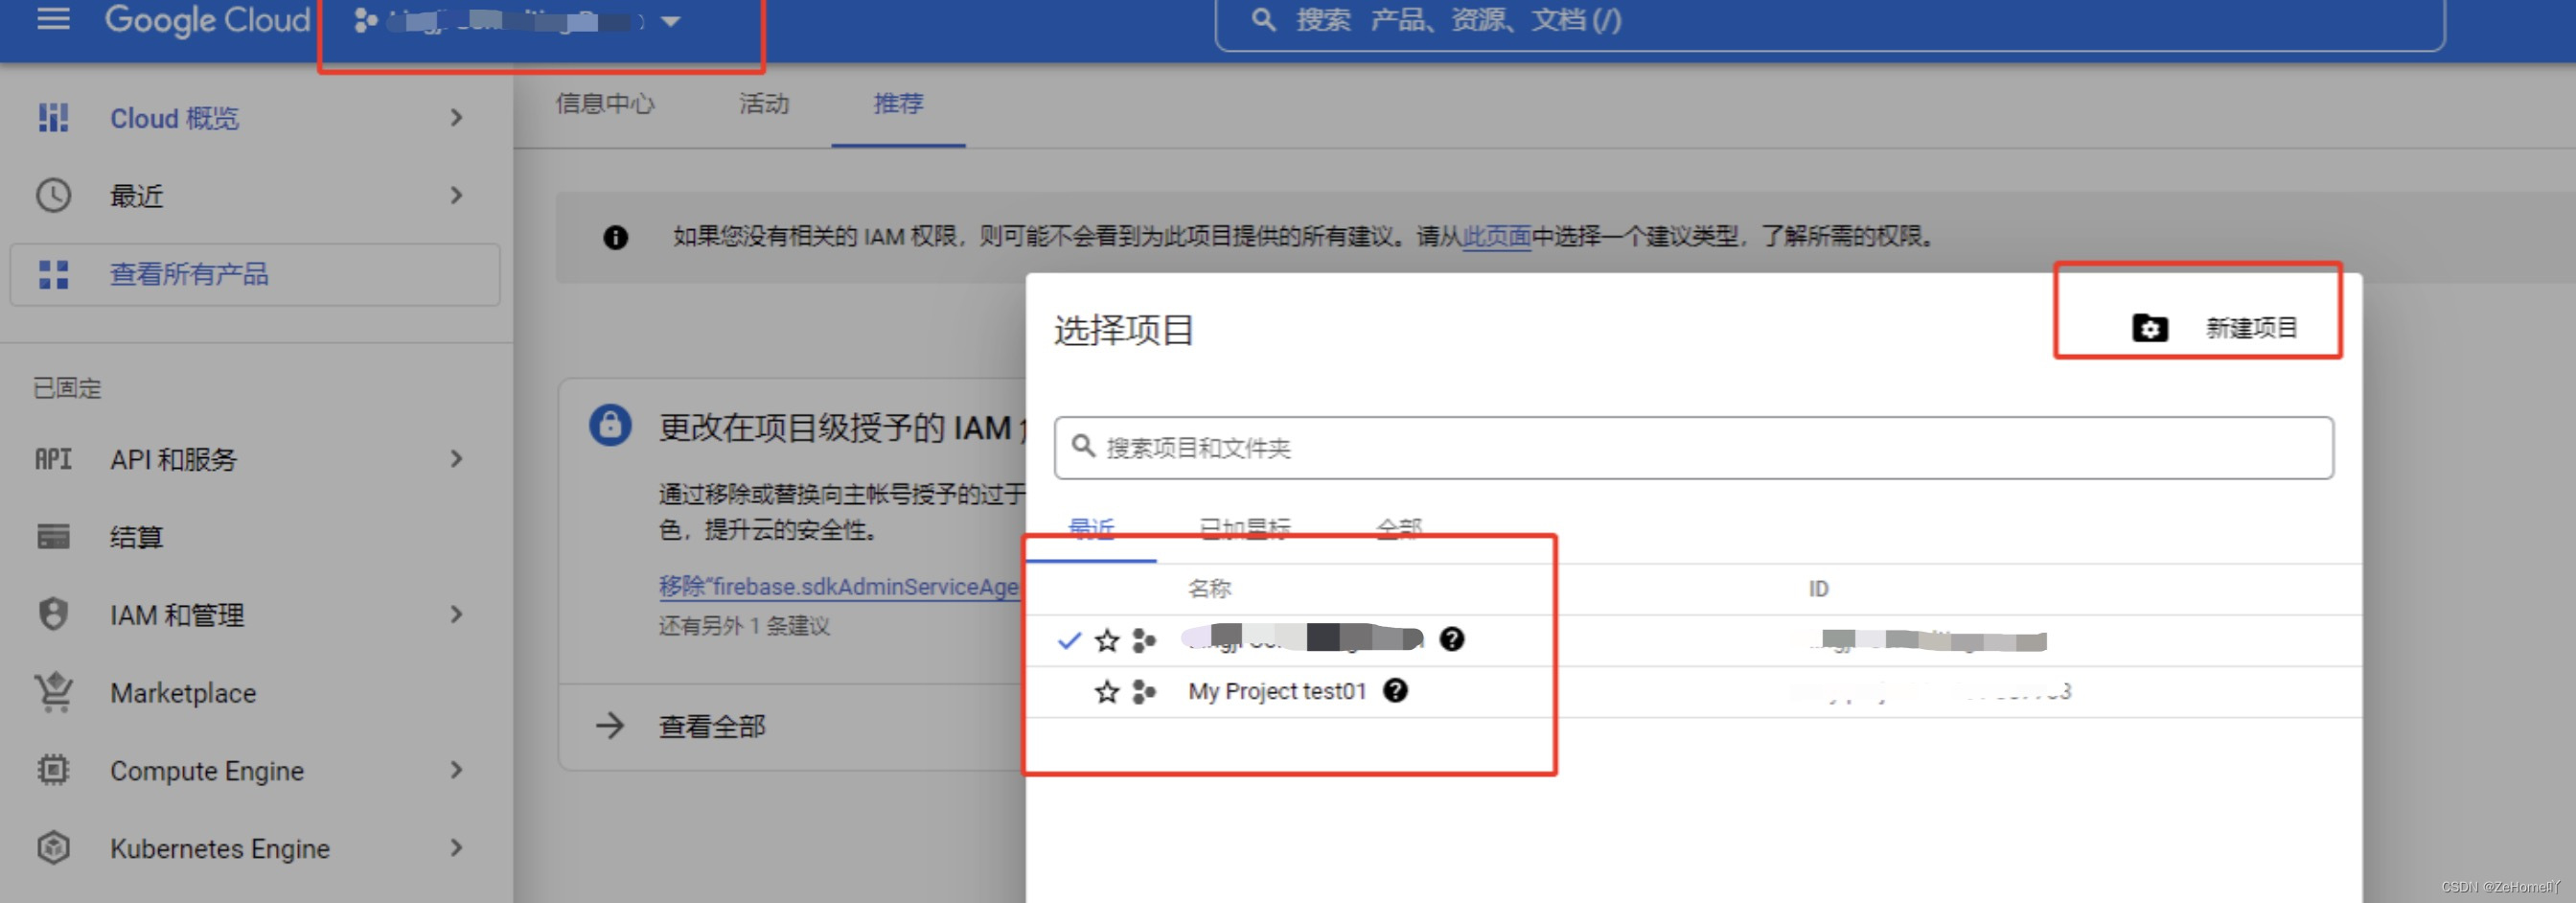Star the first checked project row
This screenshot has height=903, width=2576.
click(x=1106, y=640)
